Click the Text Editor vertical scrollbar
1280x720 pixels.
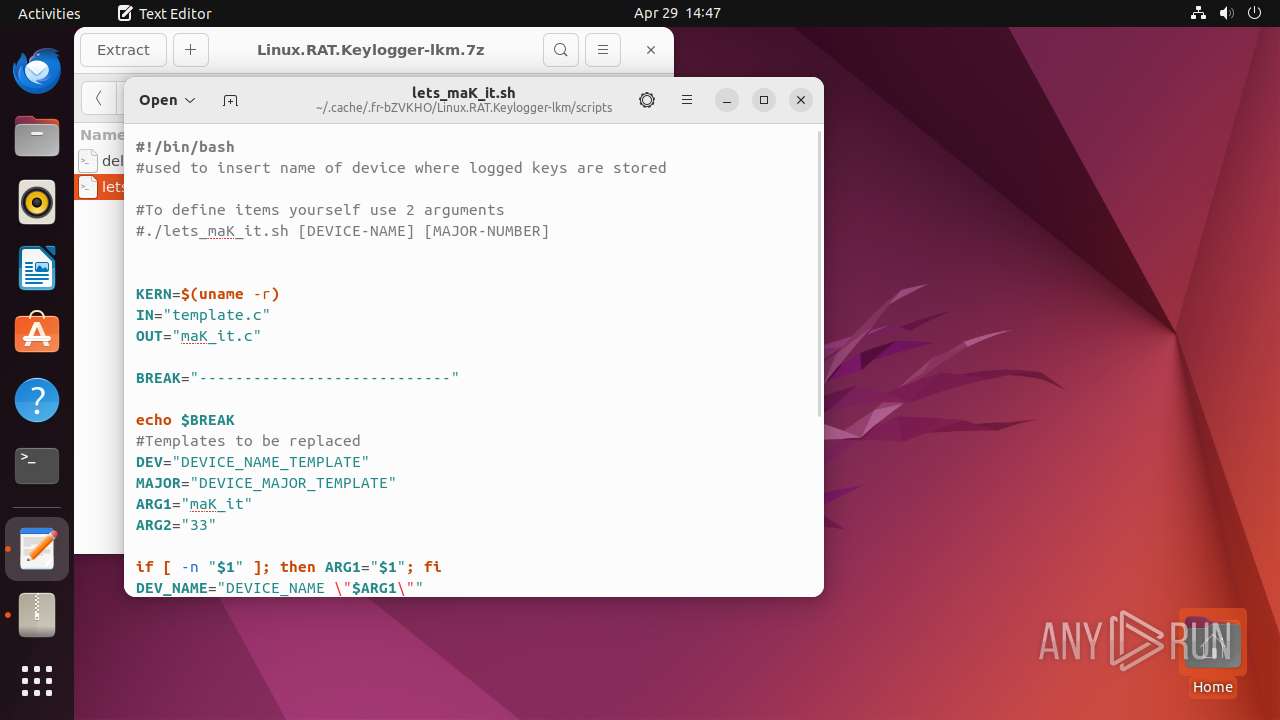820,272
